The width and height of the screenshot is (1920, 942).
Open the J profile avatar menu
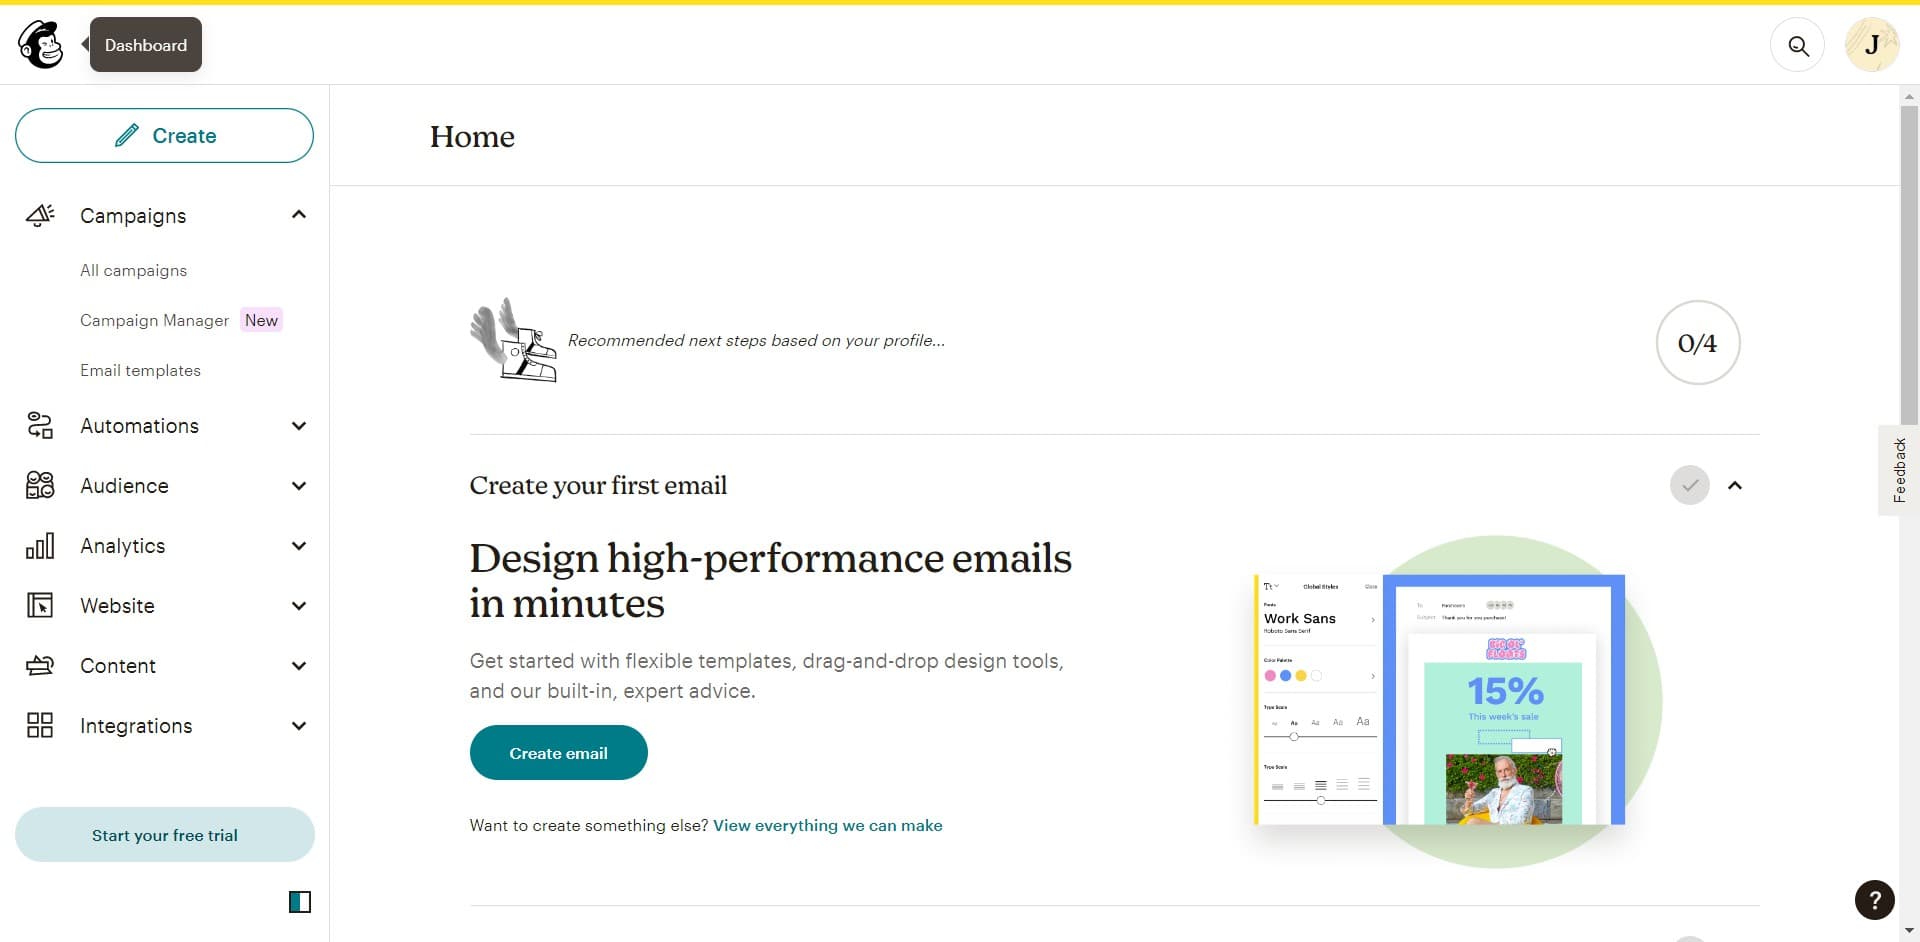coord(1871,44)
